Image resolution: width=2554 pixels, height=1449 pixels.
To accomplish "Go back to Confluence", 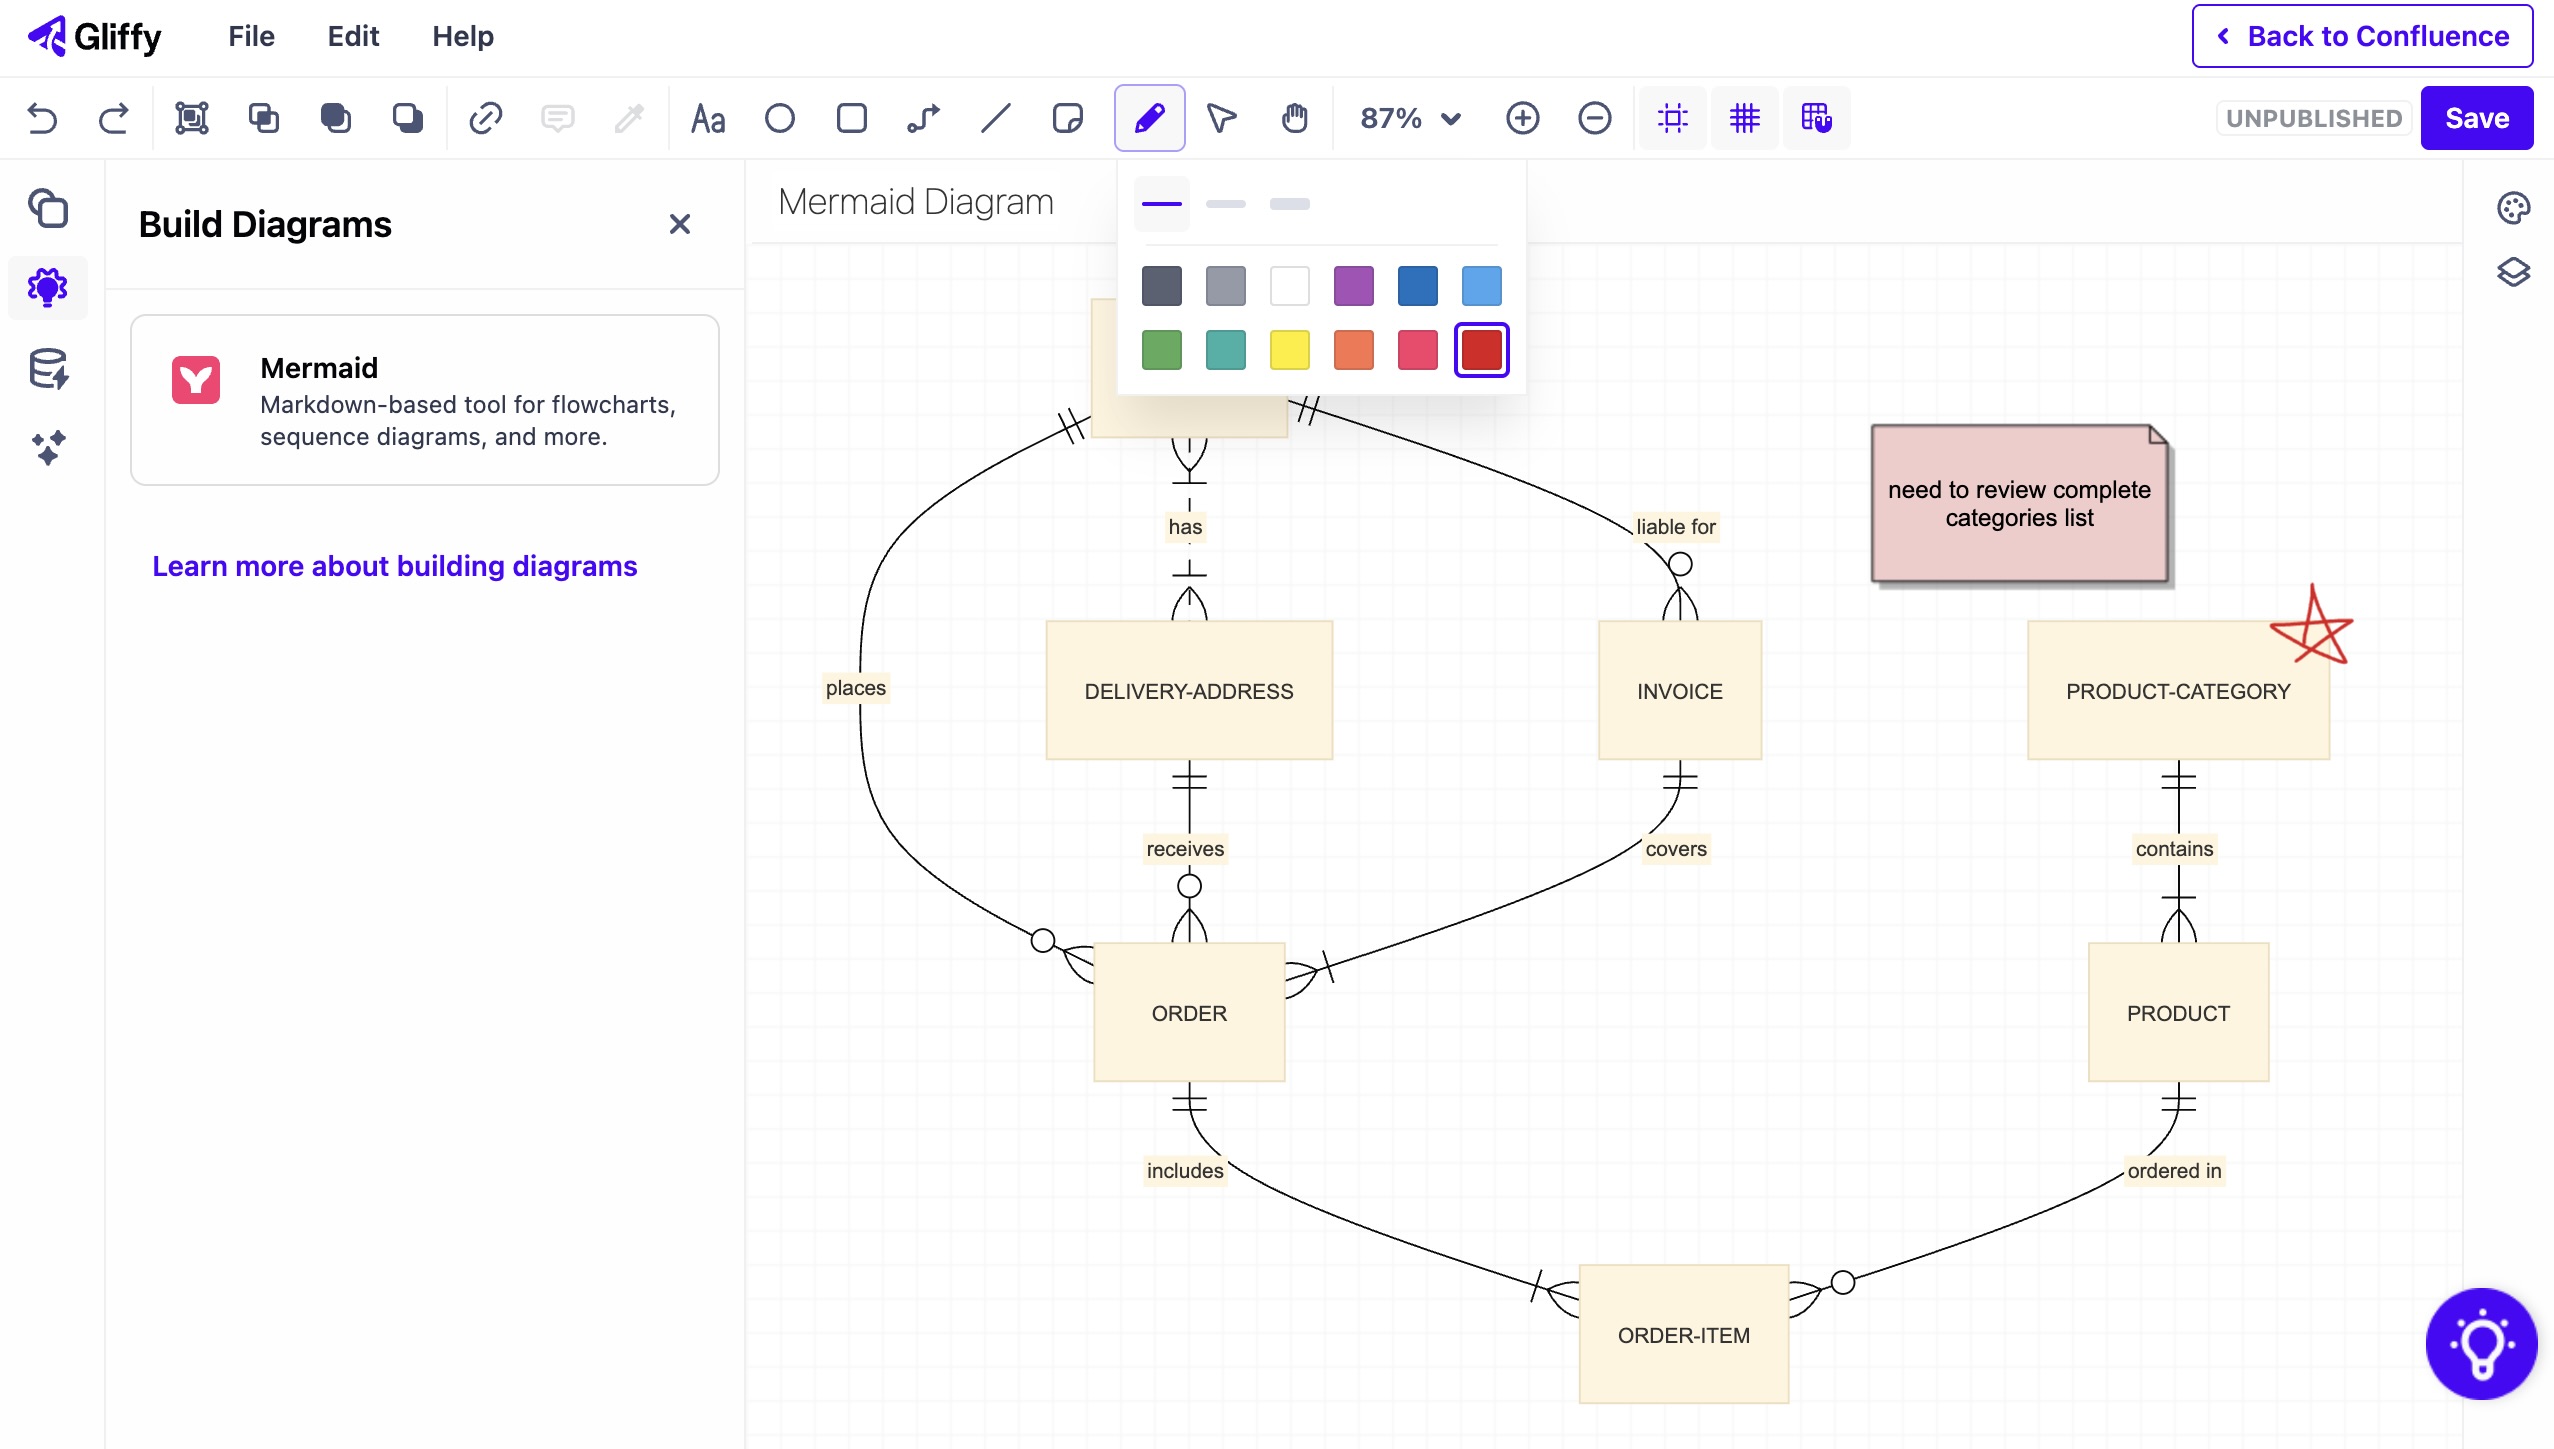I will point(2362,36).
